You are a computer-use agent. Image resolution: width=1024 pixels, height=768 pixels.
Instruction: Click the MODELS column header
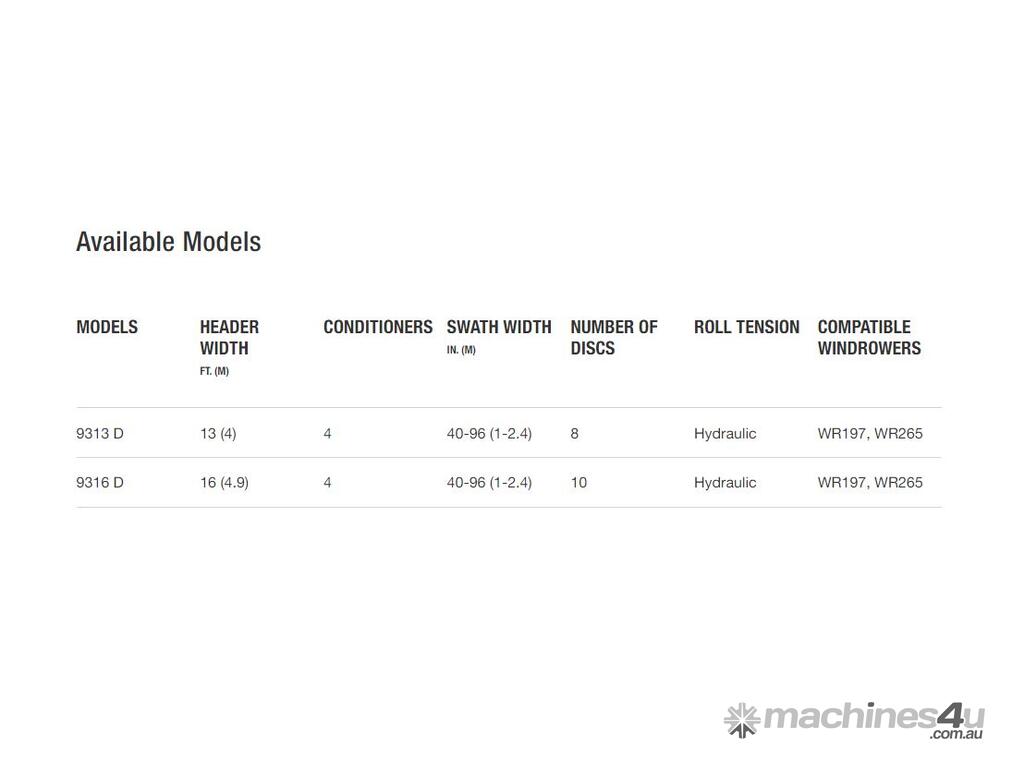point(107,327)
